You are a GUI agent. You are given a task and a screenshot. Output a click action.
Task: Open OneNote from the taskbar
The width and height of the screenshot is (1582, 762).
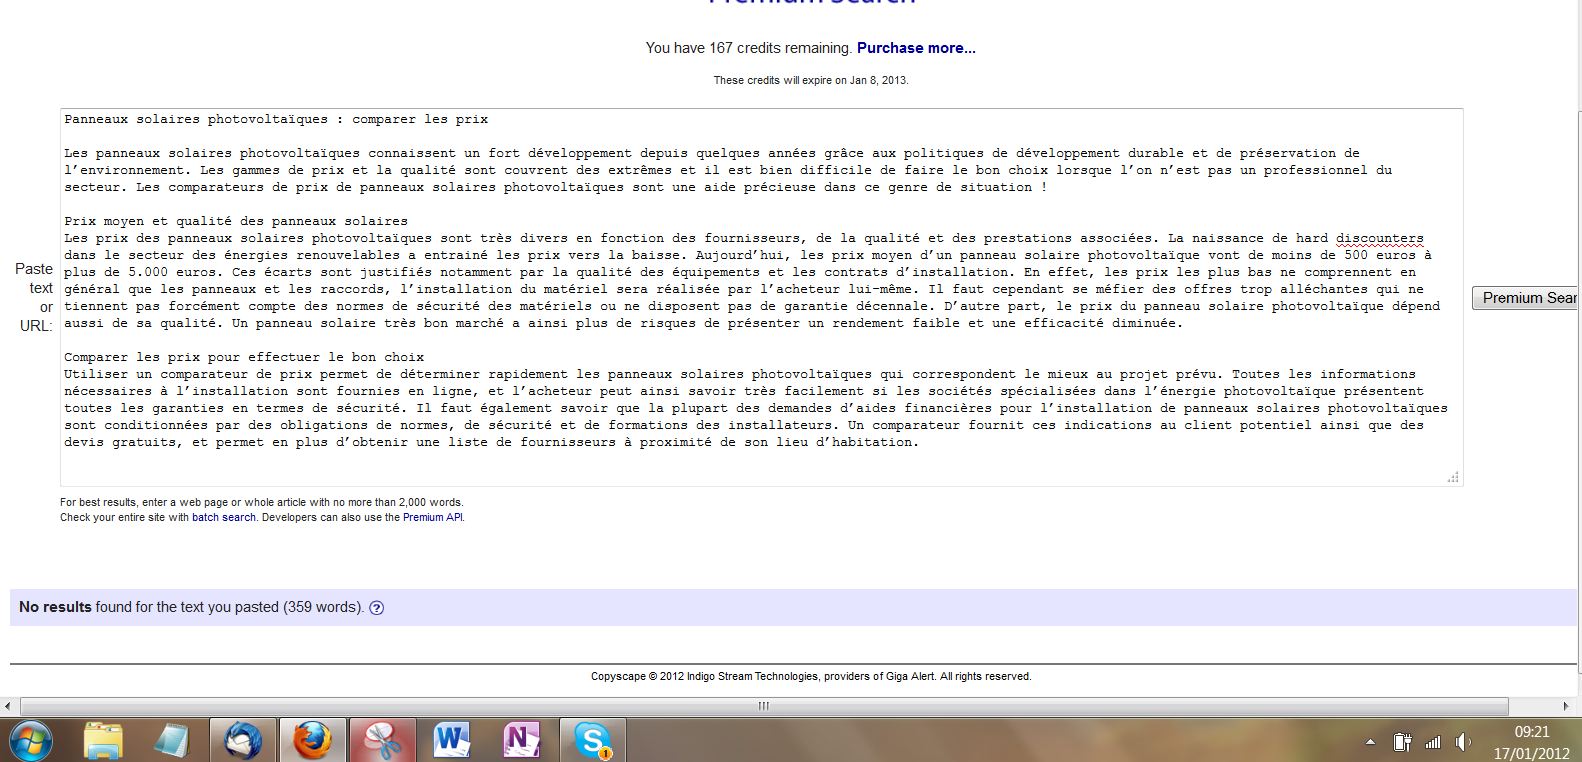(x=521, y=741)
